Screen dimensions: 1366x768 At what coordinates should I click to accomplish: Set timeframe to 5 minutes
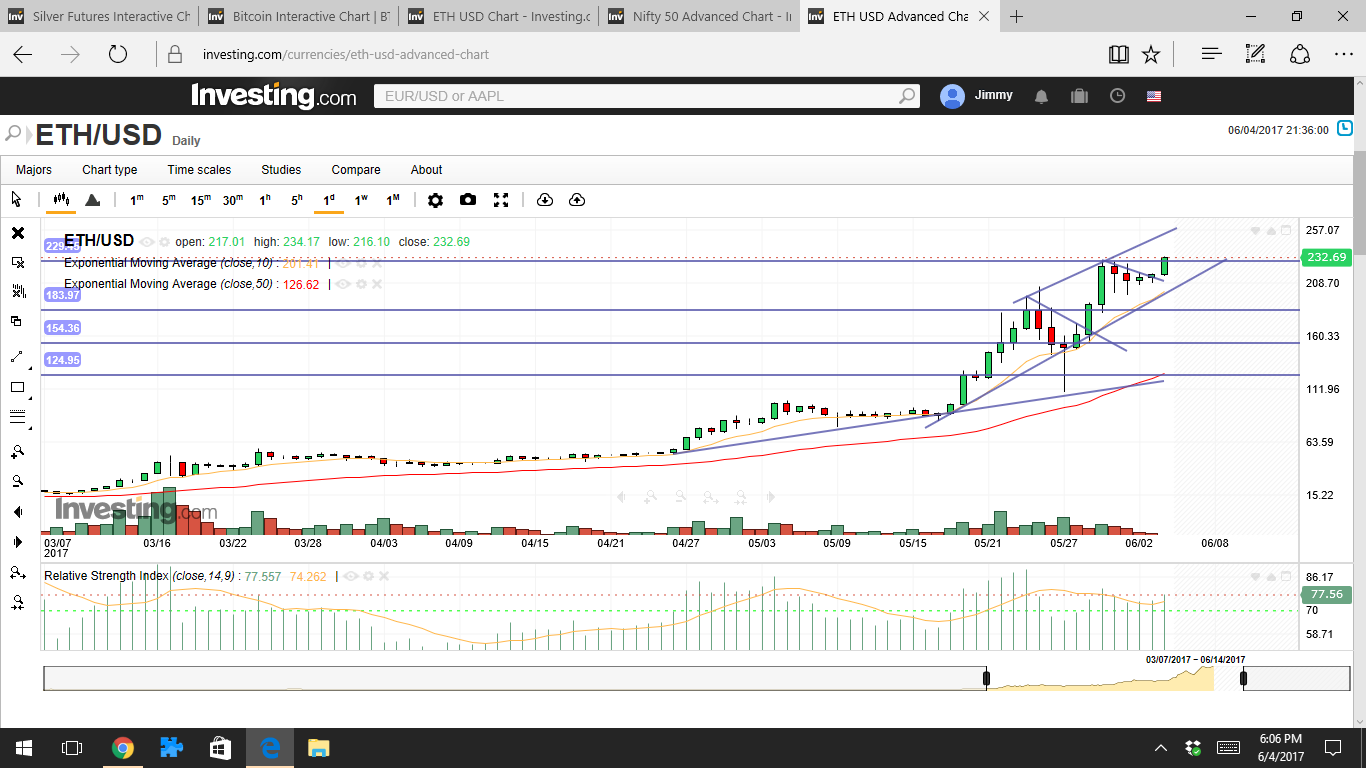[169, 200]
